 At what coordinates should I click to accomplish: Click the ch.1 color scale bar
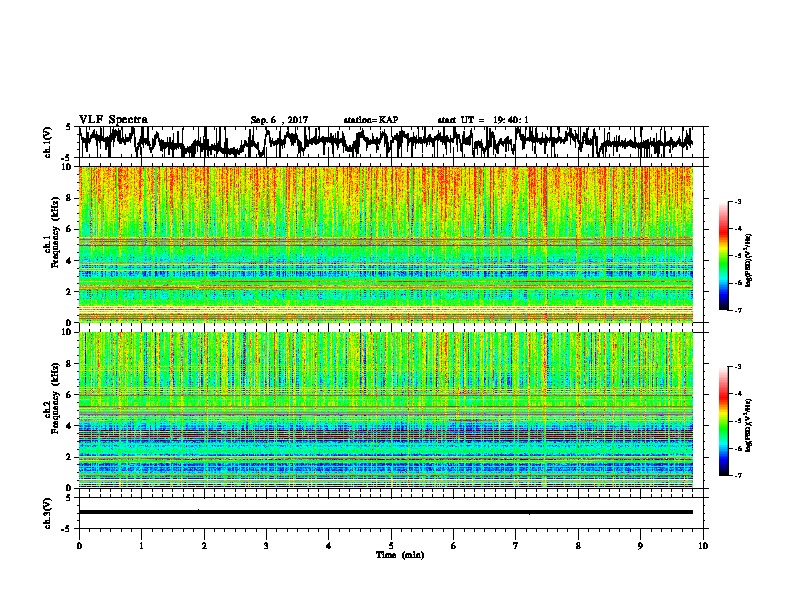[x=723, y=256]
